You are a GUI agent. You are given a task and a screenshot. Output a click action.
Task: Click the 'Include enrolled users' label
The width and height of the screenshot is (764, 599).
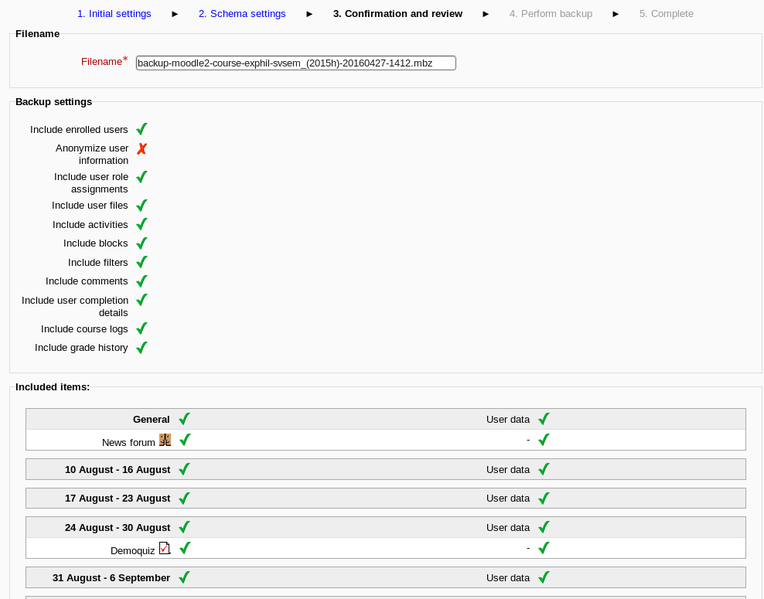[x=79, y=130]
